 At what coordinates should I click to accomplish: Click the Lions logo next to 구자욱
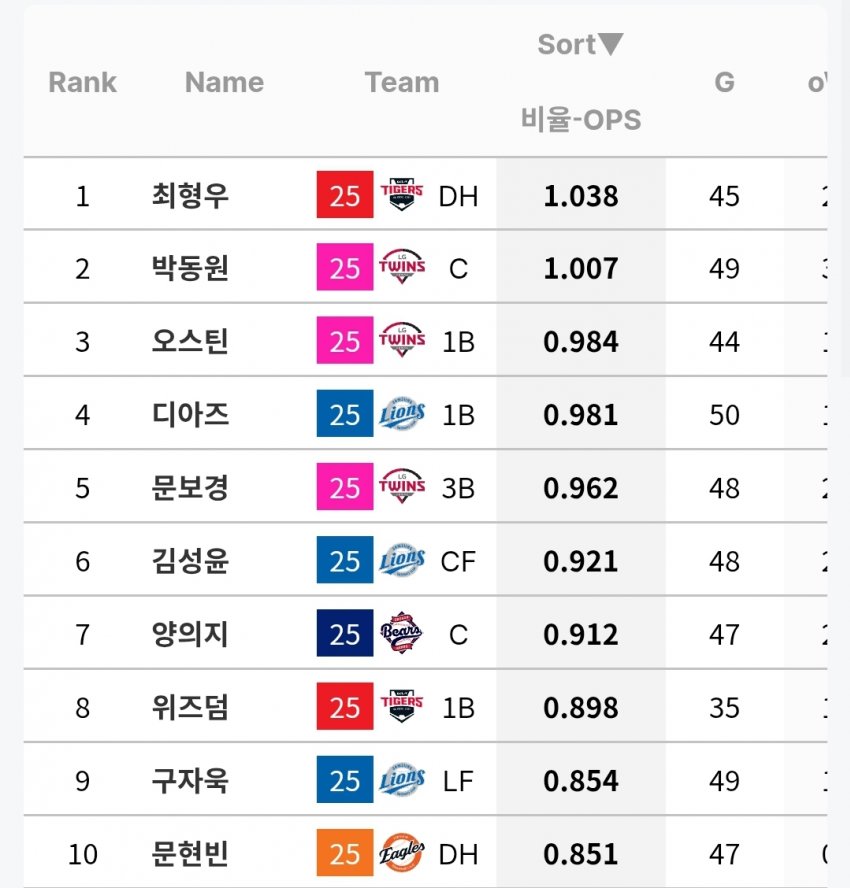[402, 780]
